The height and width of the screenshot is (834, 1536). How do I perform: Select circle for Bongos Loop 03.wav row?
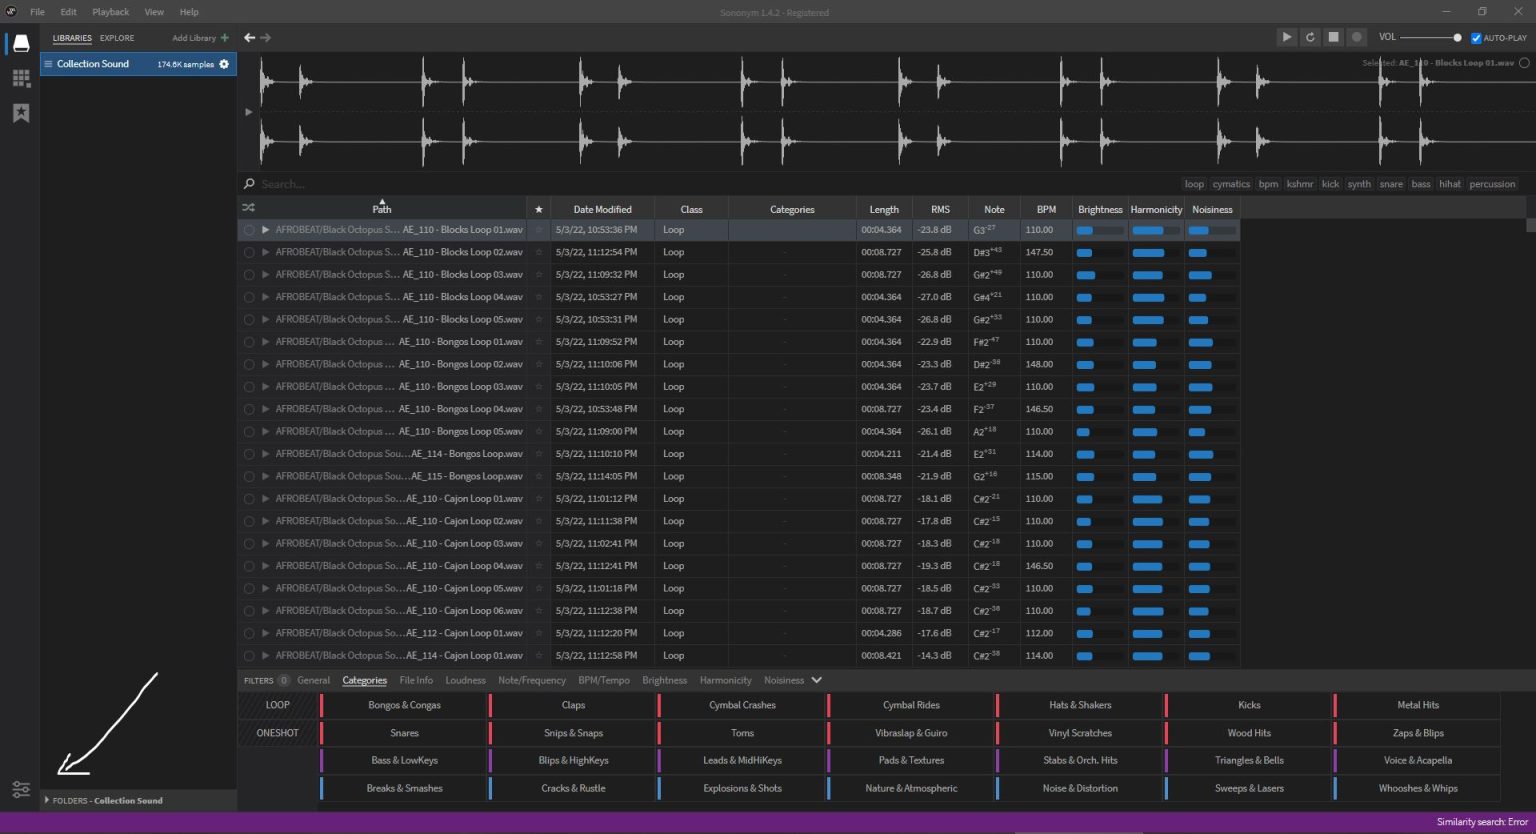point(249,387)
